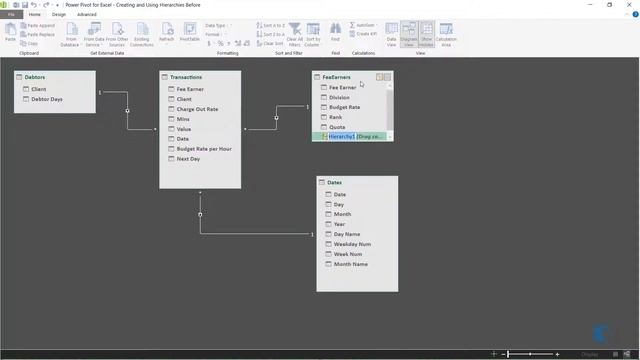Expand the AutoSum dropdown arrow
Image resolution: width=640 pixels, height=360 pixels.
point(377,25)
